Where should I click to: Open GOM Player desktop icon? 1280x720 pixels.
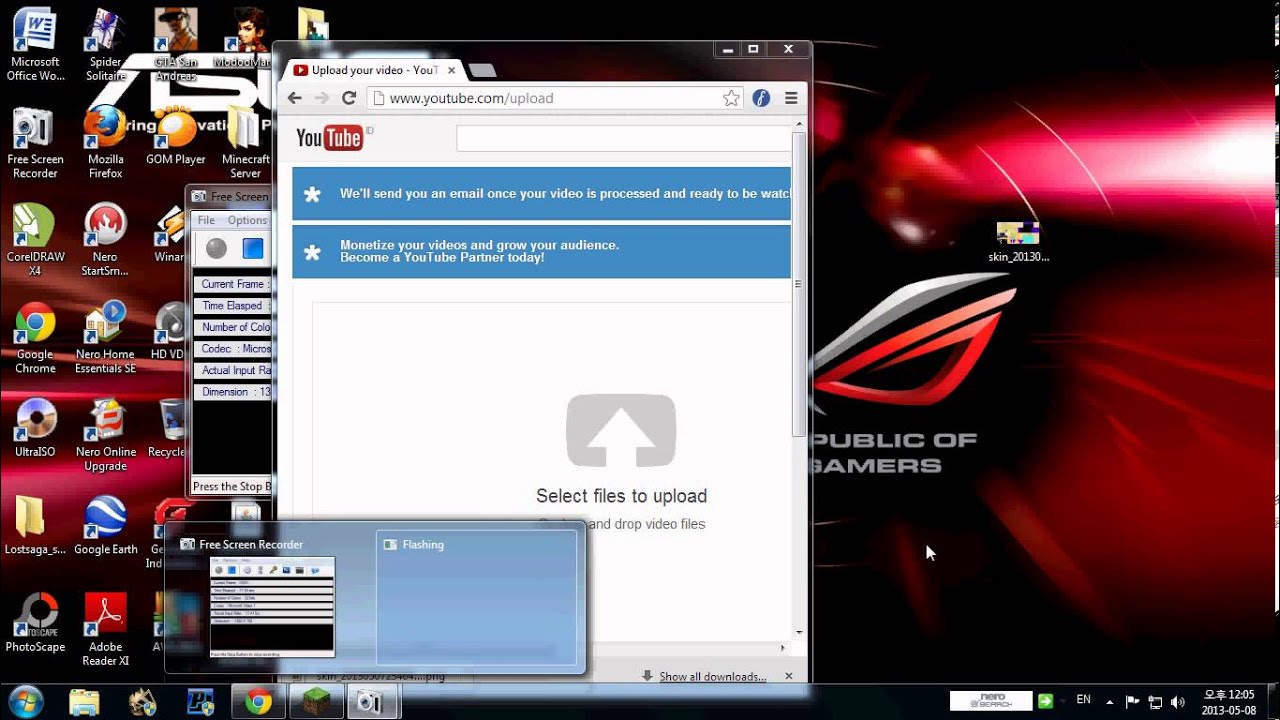tap(176, 137)
